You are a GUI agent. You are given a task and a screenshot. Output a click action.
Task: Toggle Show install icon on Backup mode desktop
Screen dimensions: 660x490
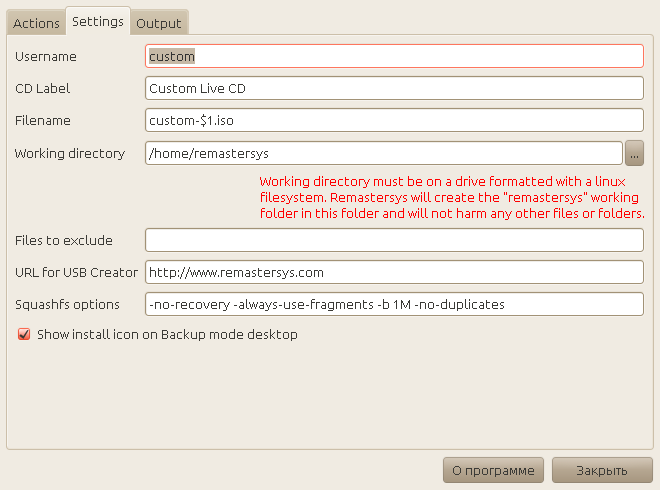24,335
